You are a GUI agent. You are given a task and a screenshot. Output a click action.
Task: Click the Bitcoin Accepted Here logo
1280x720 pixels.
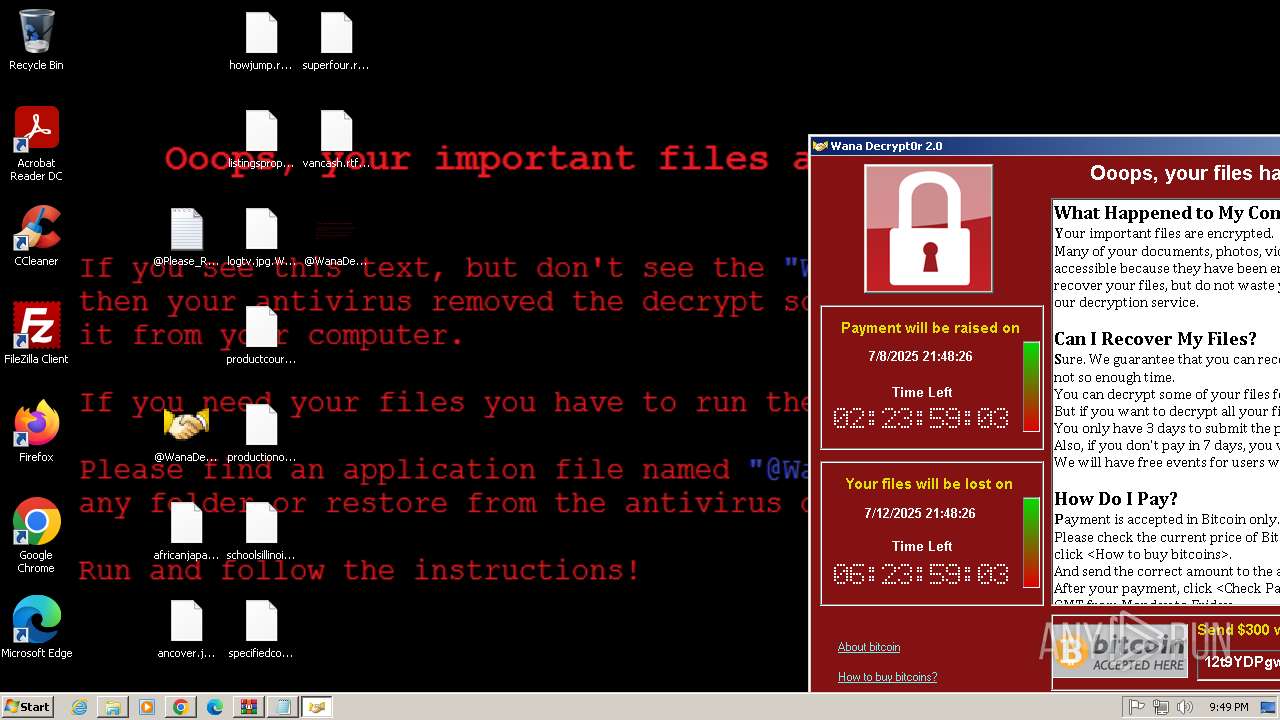(1121, 651)
